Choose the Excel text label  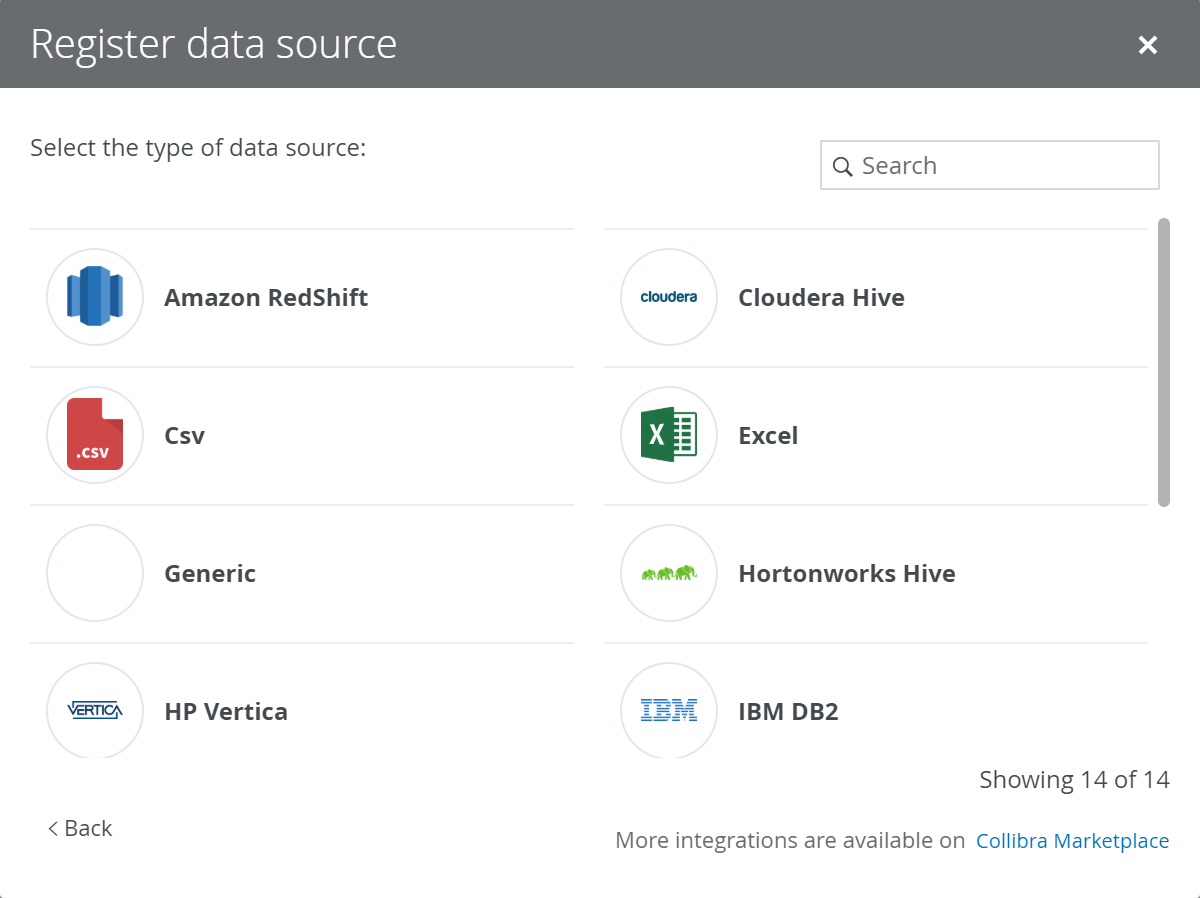[768, 436]
